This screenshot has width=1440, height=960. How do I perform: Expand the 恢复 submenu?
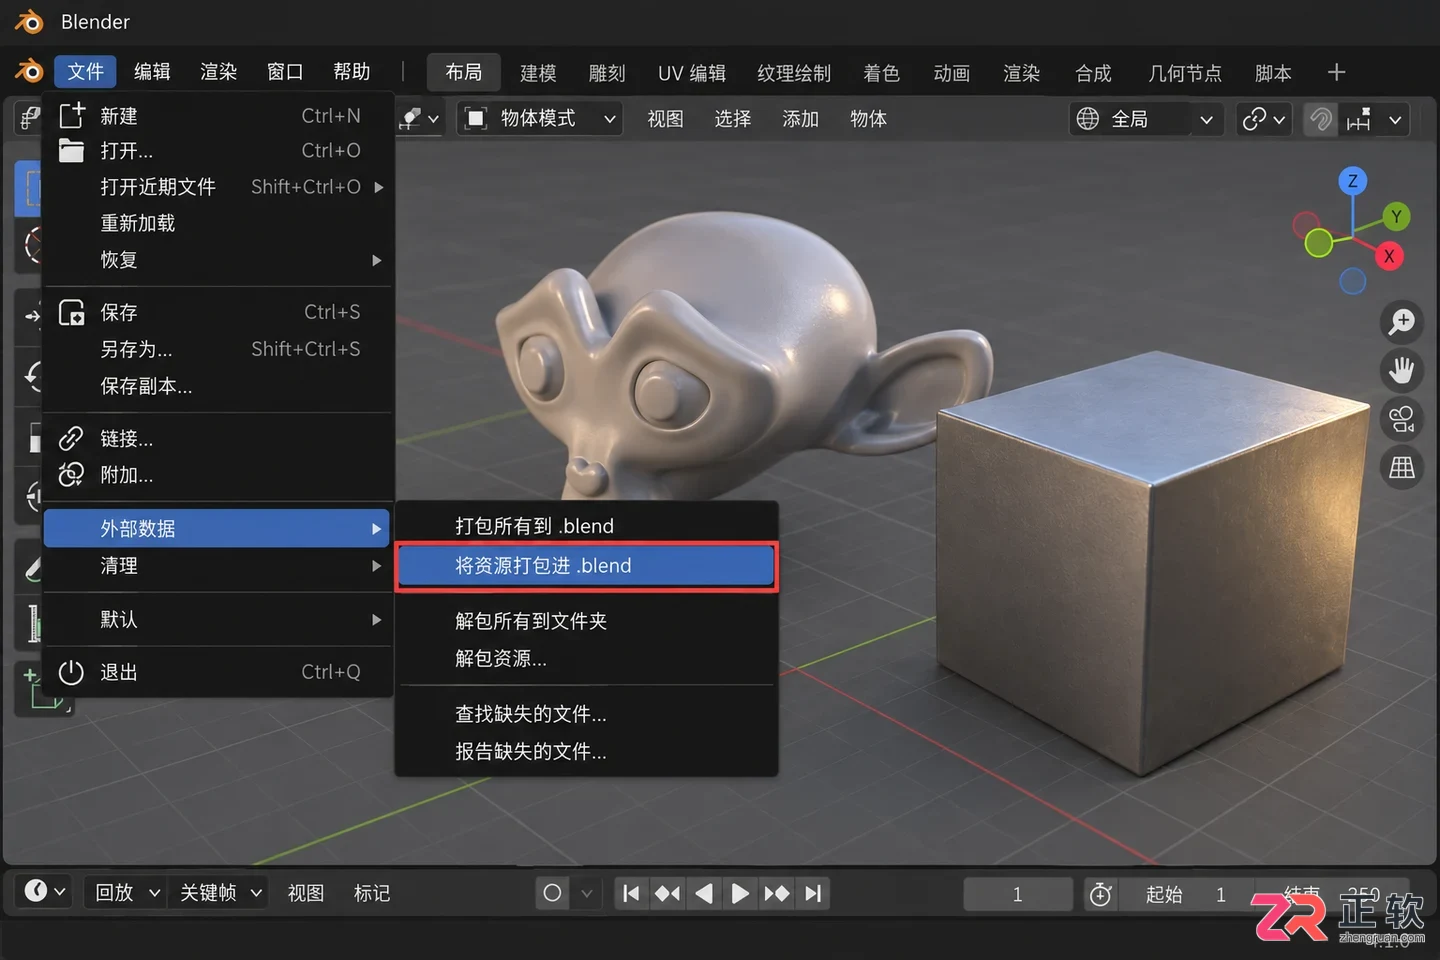[x=218, y=260]
